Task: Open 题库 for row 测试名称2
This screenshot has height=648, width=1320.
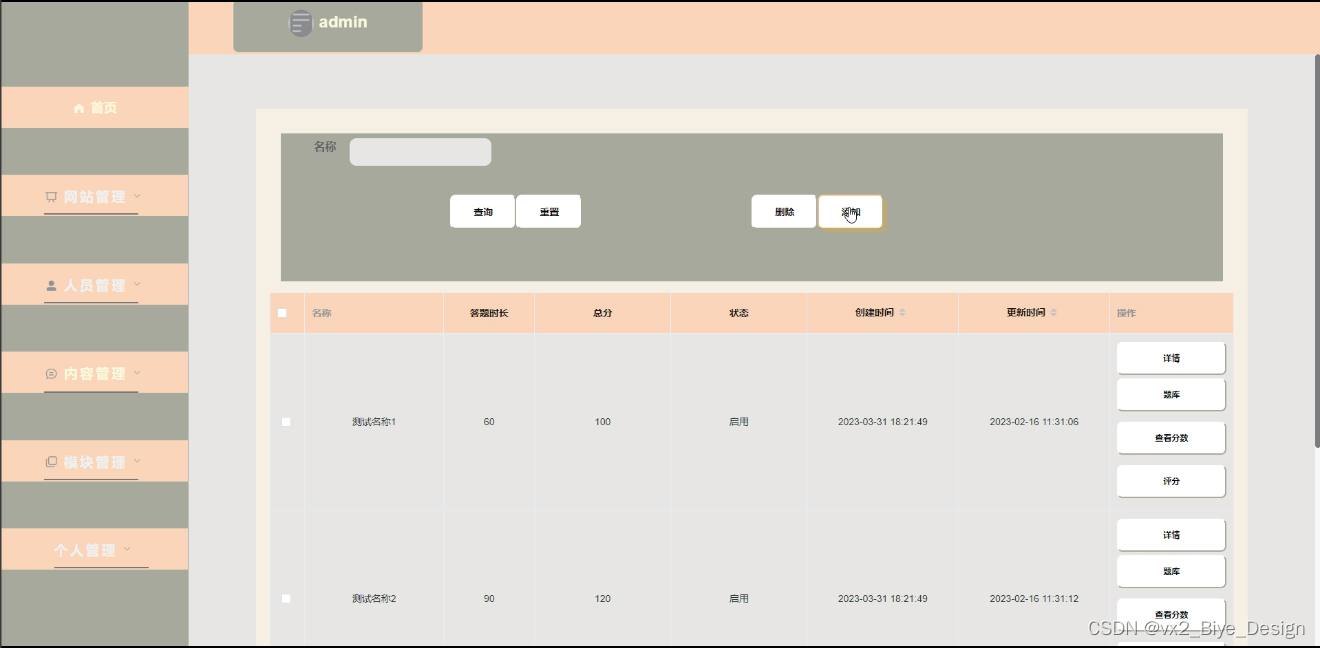Action: (1171, 572)
